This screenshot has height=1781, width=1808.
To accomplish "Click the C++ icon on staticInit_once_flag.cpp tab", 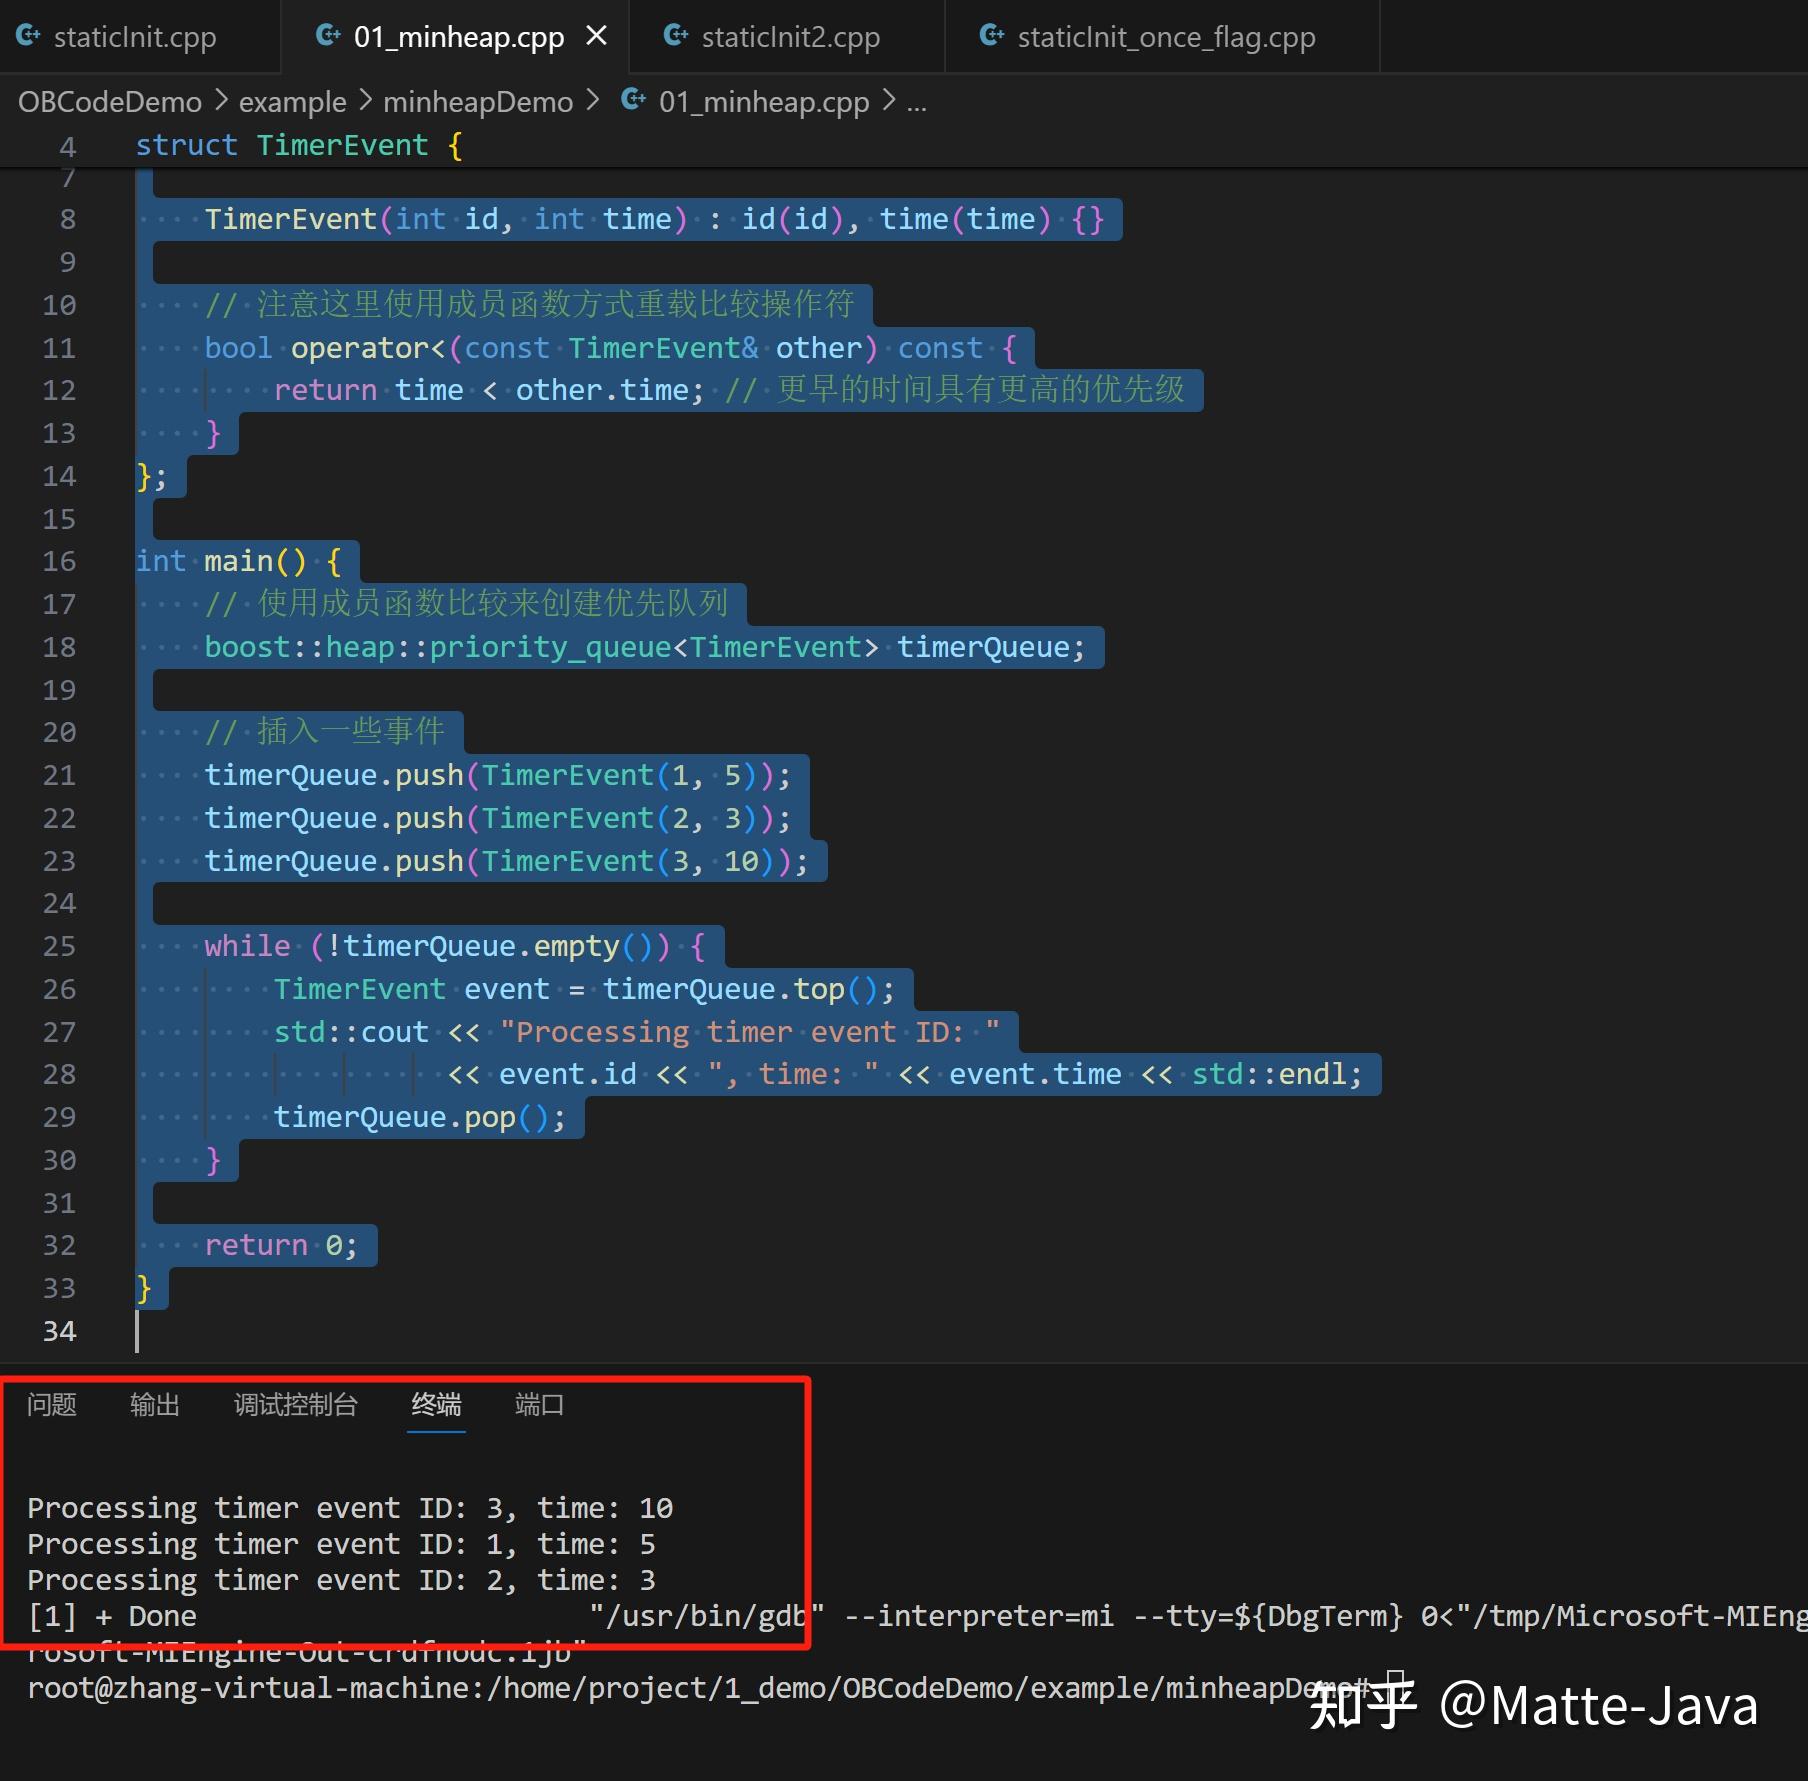I will point(992,35).
